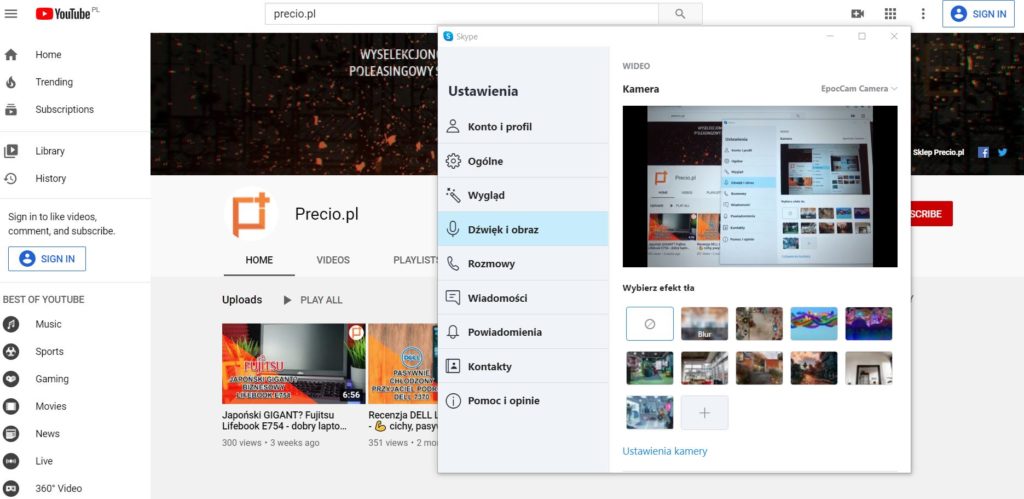Viewport: 1024px width, 499px height.
Task: Open the create video camera icon
Action: point(857,14)
